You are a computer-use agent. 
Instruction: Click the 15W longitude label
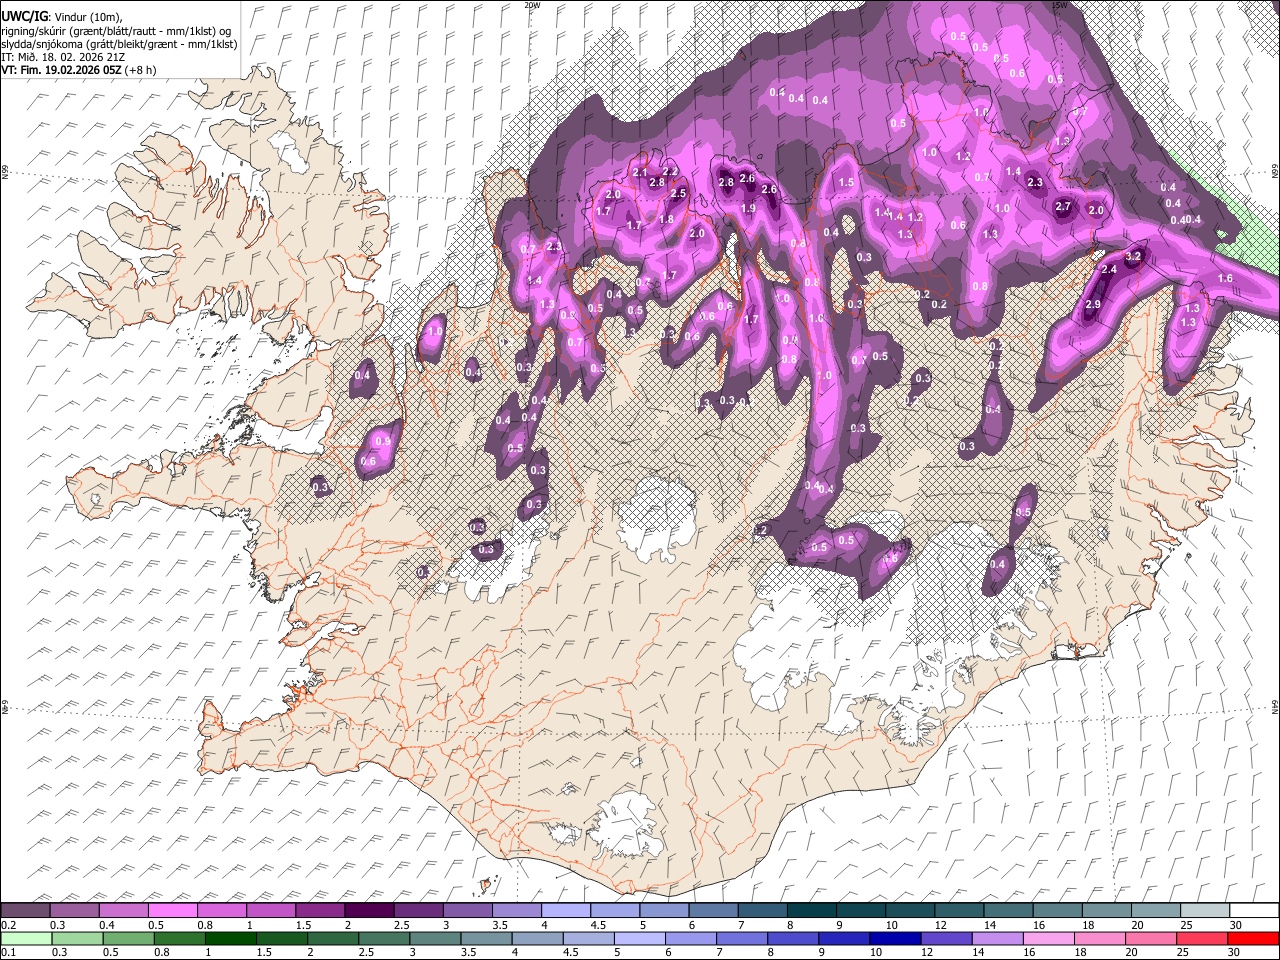pyautogui.click(x=1058, y=5)
